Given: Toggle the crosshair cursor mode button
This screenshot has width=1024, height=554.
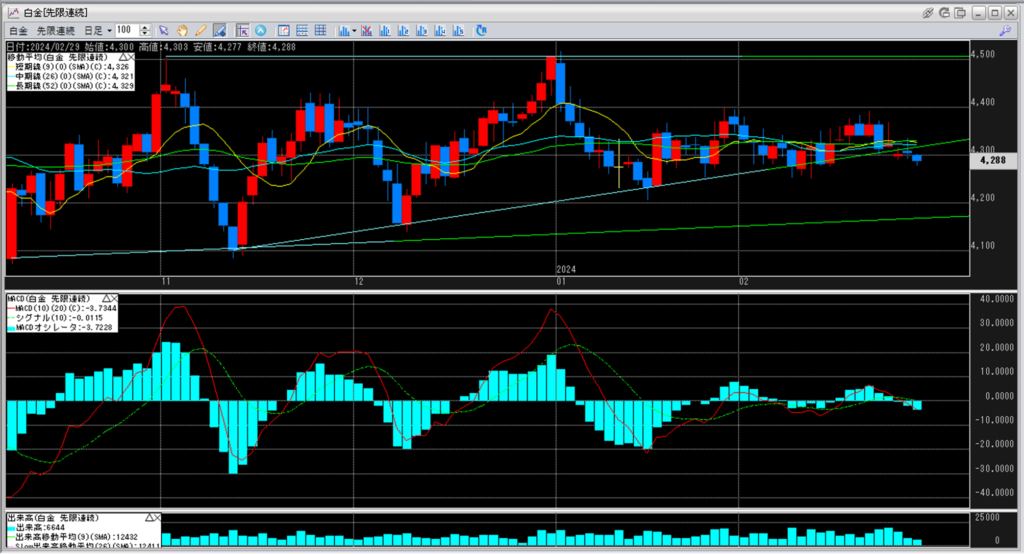Looking at the screenshot, I should (243, 31).
